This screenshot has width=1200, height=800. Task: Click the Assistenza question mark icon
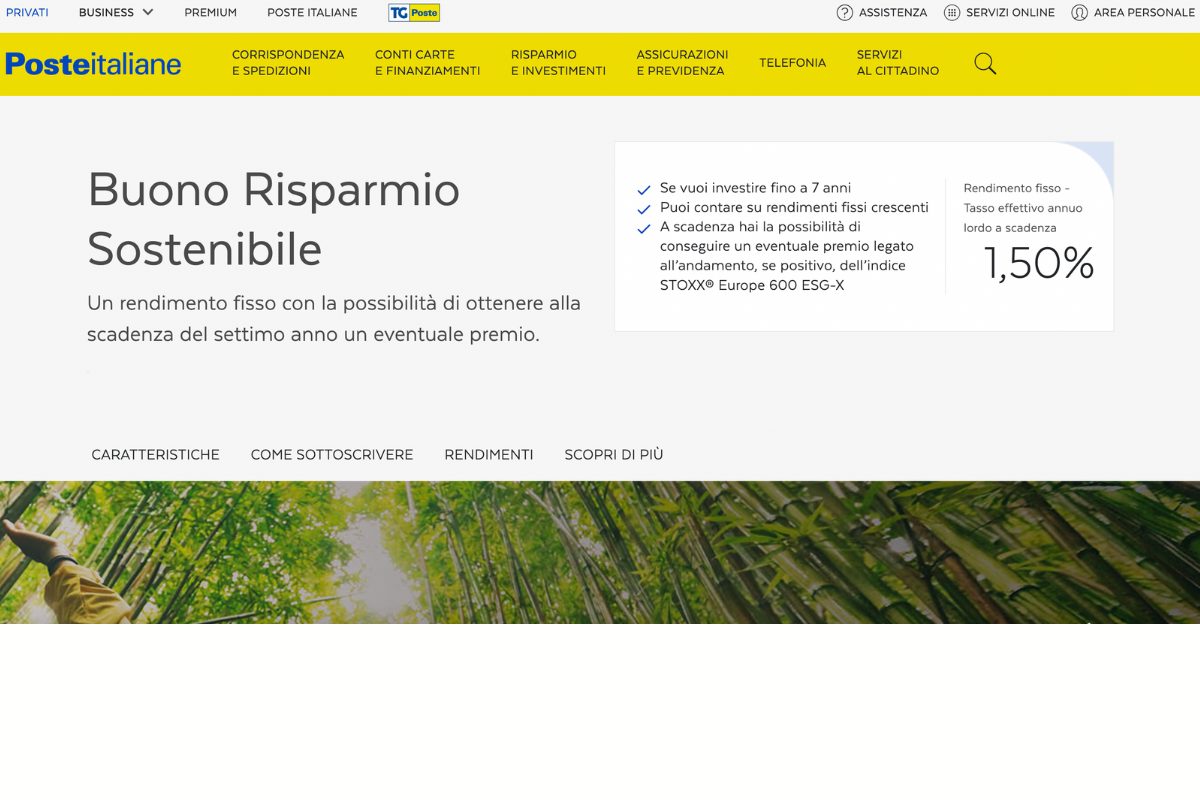coord(845,13)
